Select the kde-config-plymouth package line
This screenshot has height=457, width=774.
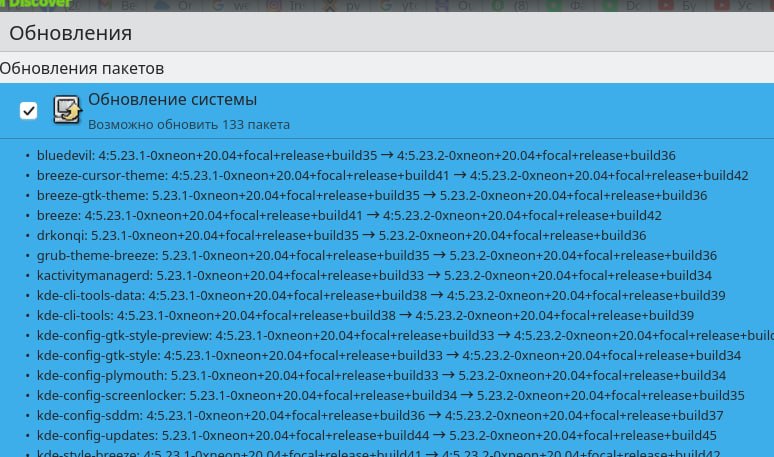pyautogui.click(x=381, y=376)
